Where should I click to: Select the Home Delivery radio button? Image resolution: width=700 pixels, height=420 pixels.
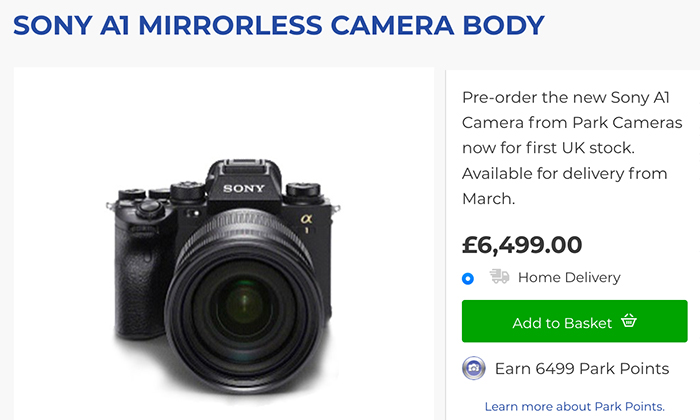467,279
